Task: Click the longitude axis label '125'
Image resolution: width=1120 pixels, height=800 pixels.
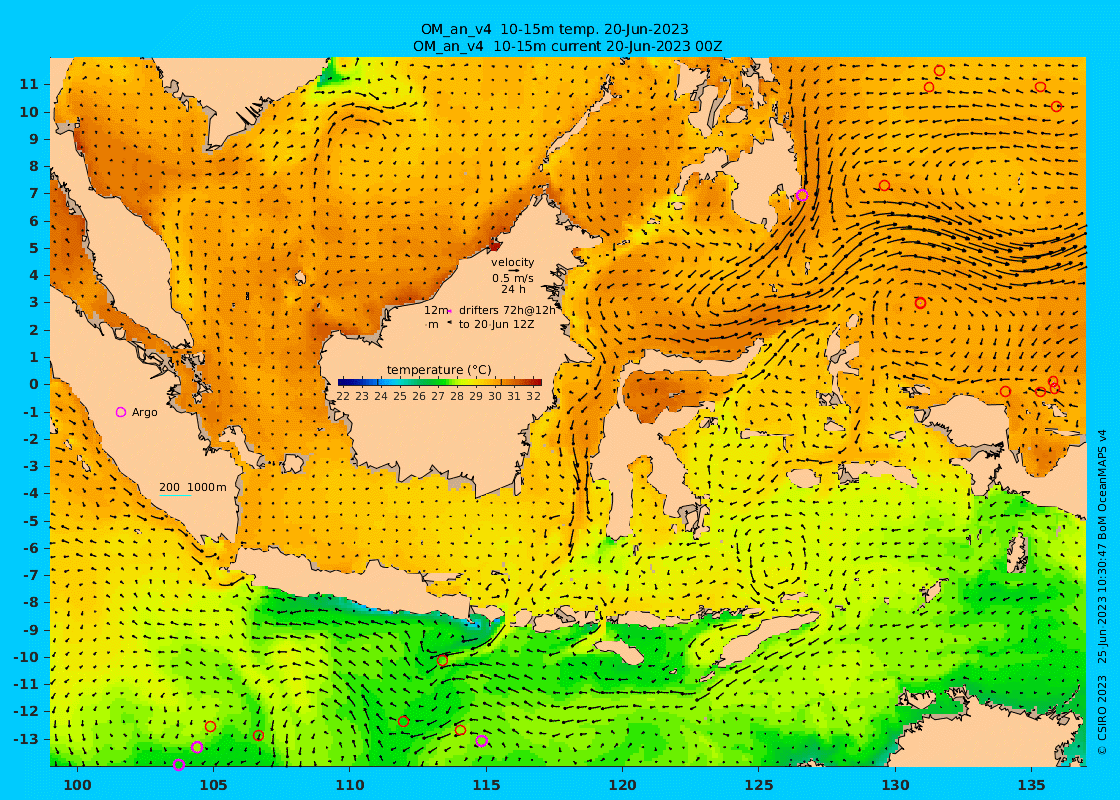Action: click(759, 785)
